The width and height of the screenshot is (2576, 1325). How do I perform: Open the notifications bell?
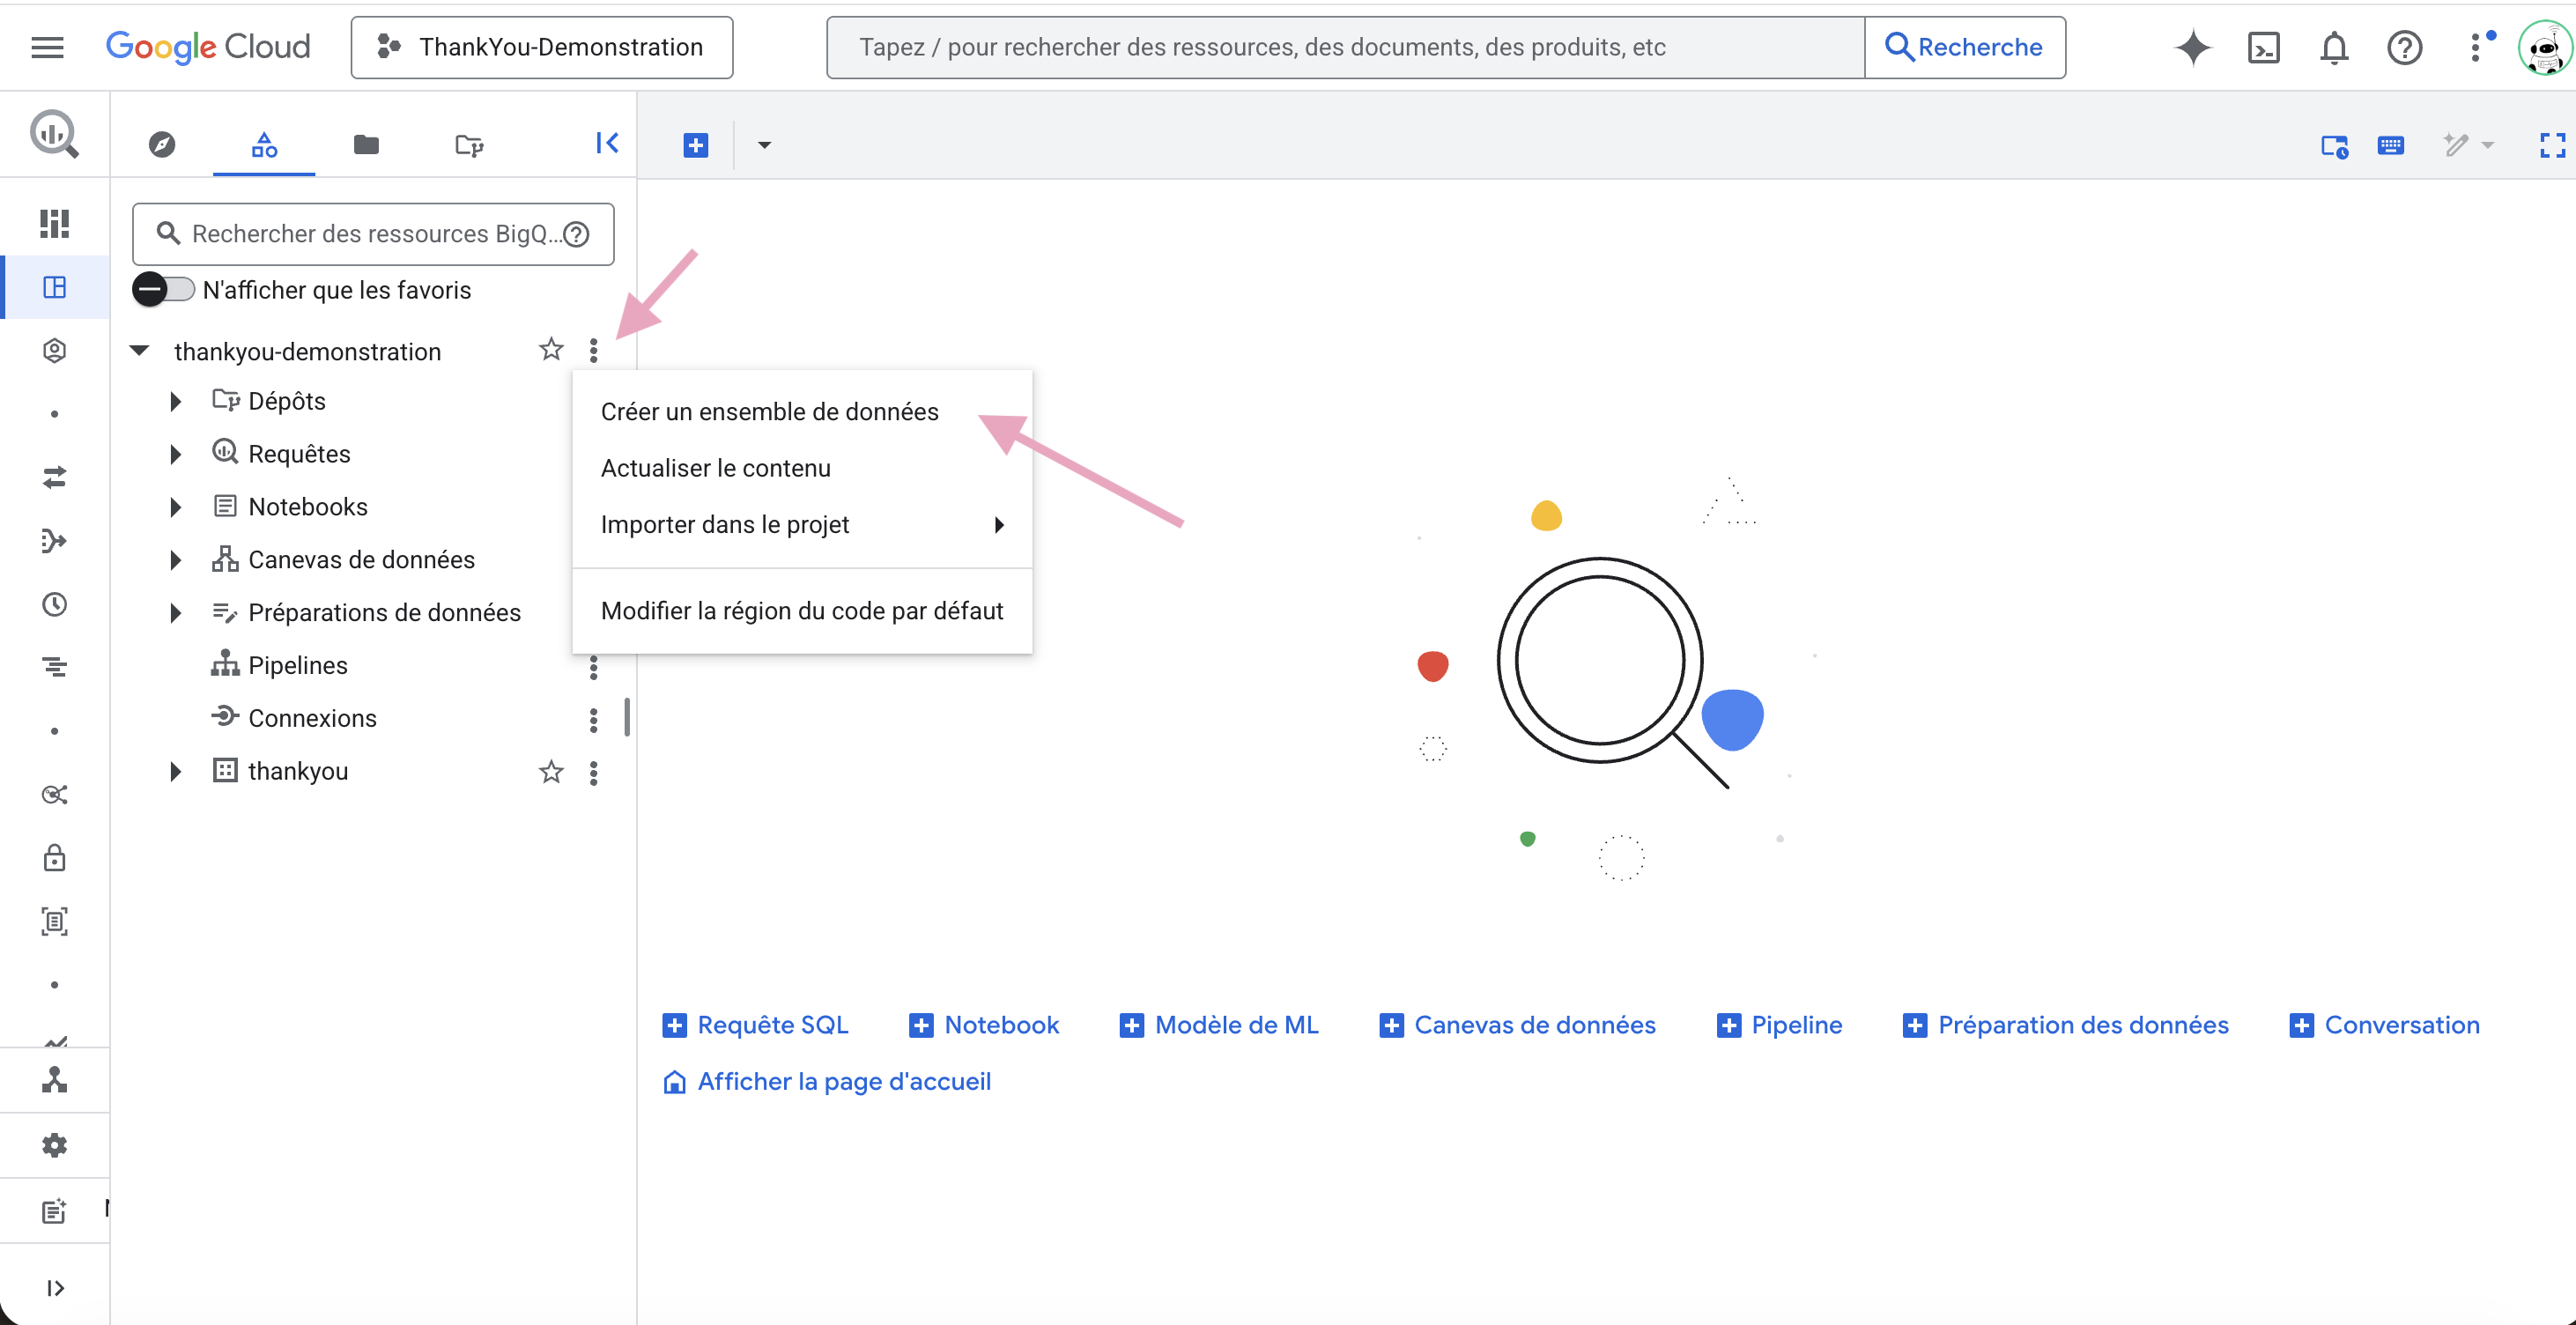tap(2333, 47)
